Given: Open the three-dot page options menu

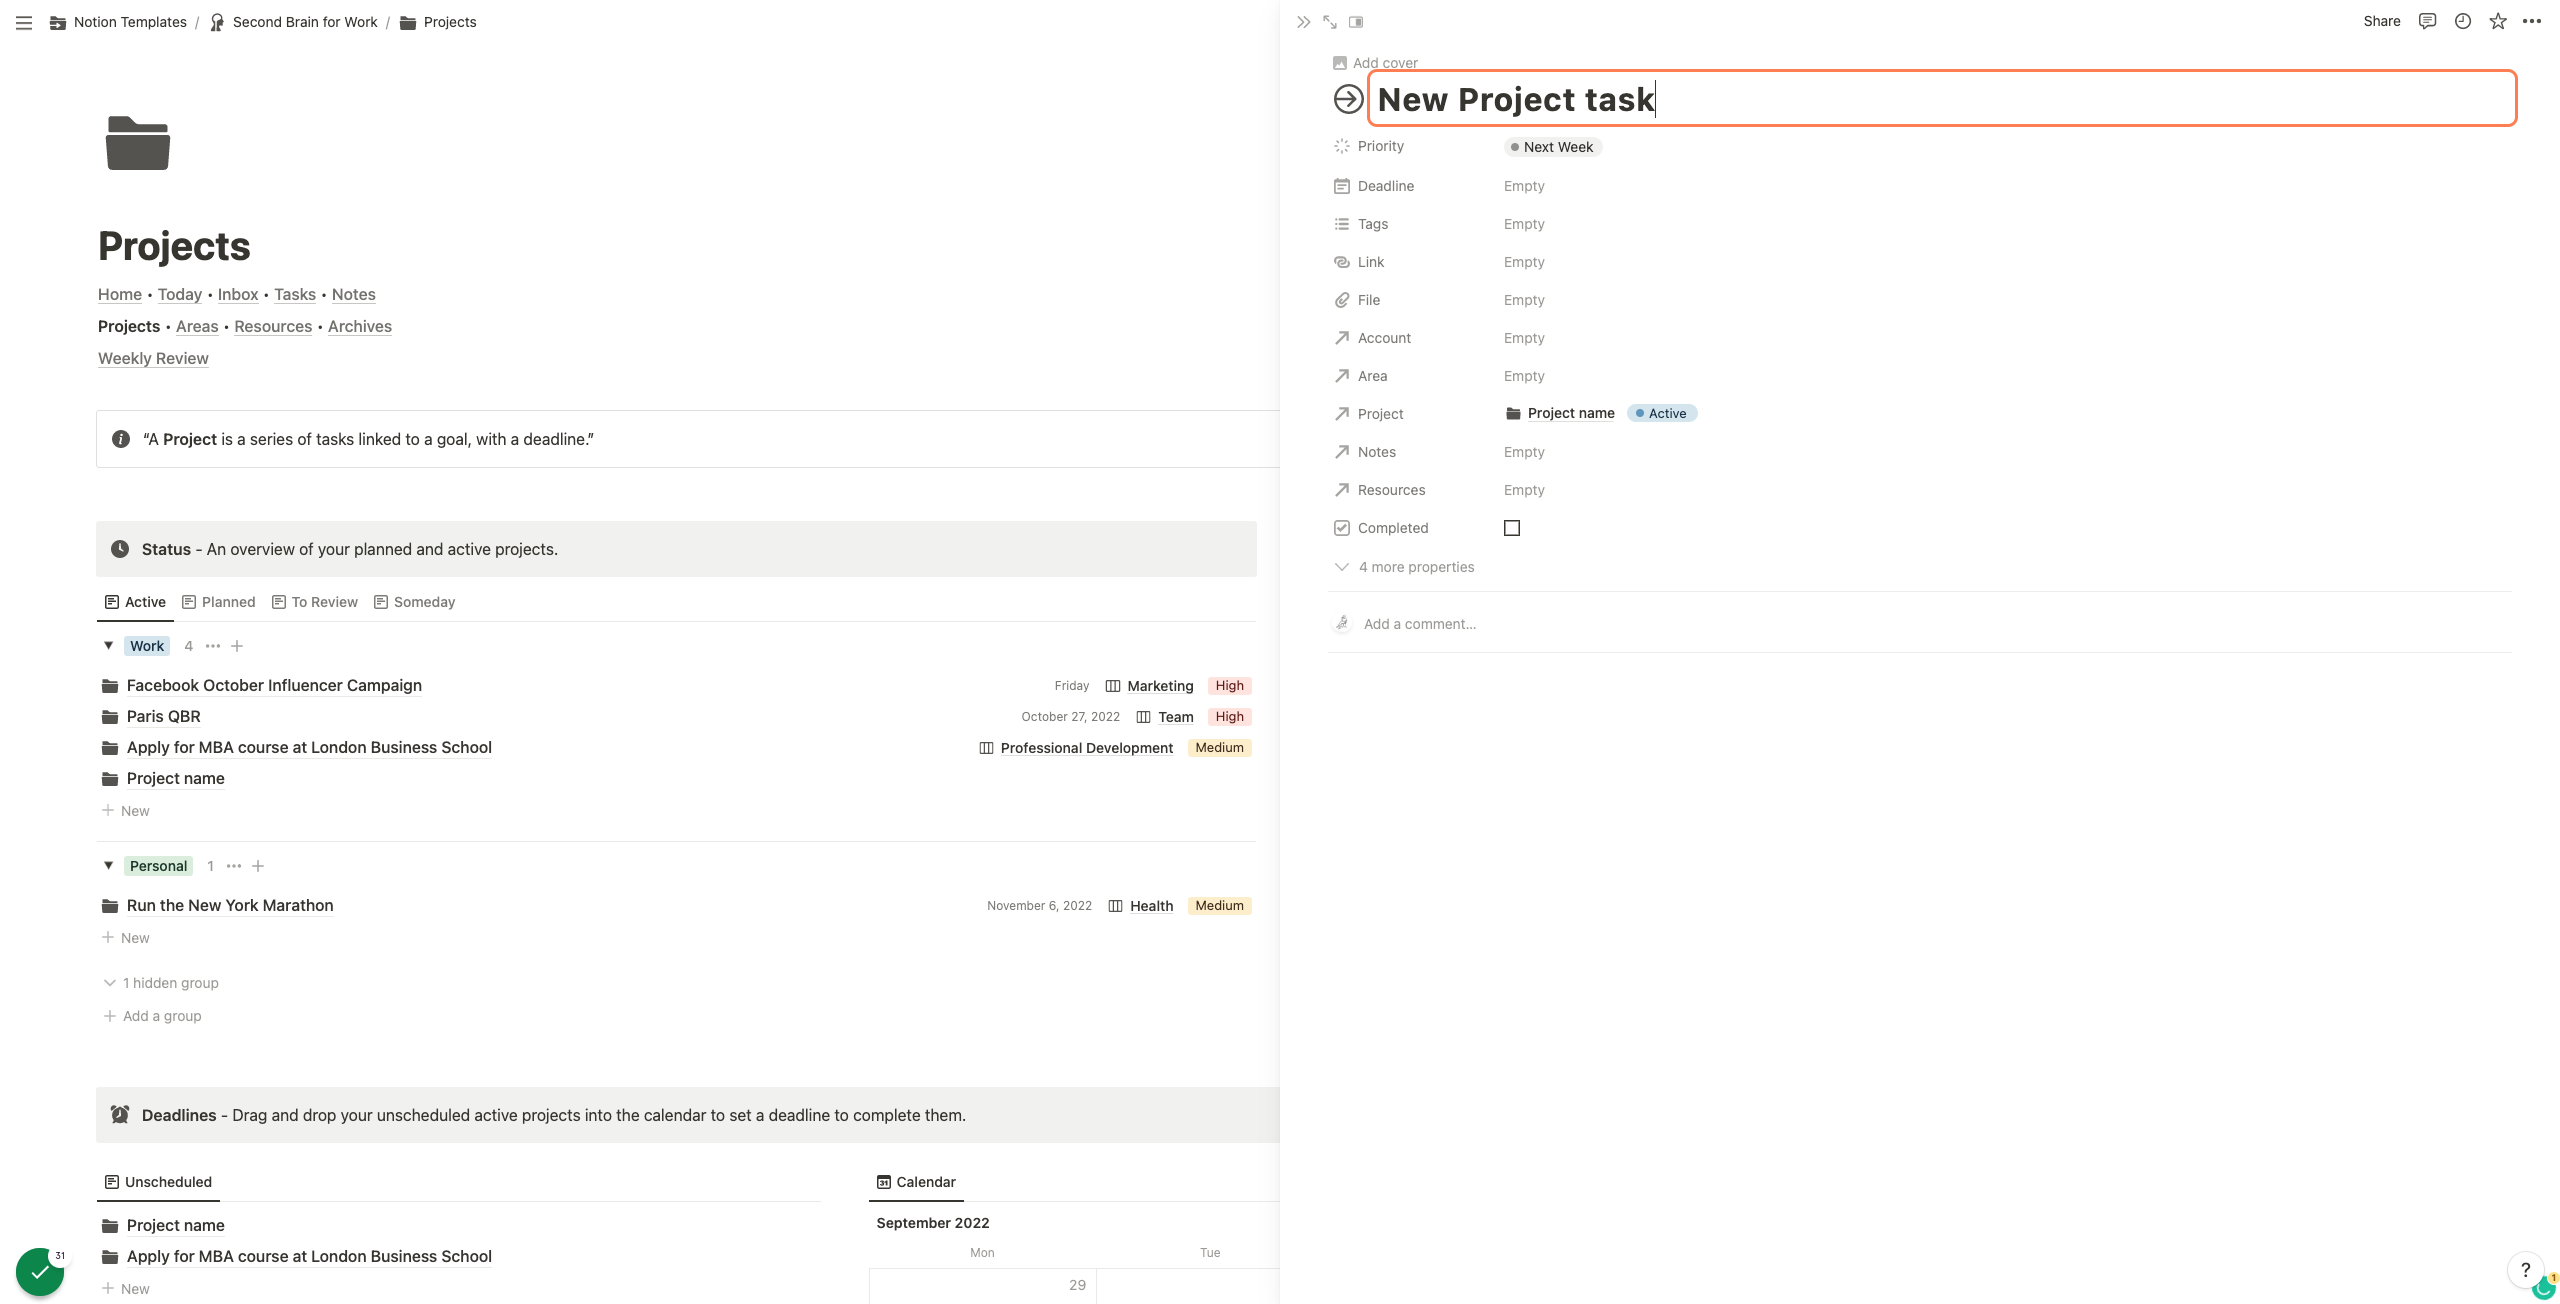Looking at the screenshot, I should [2532, 21].
